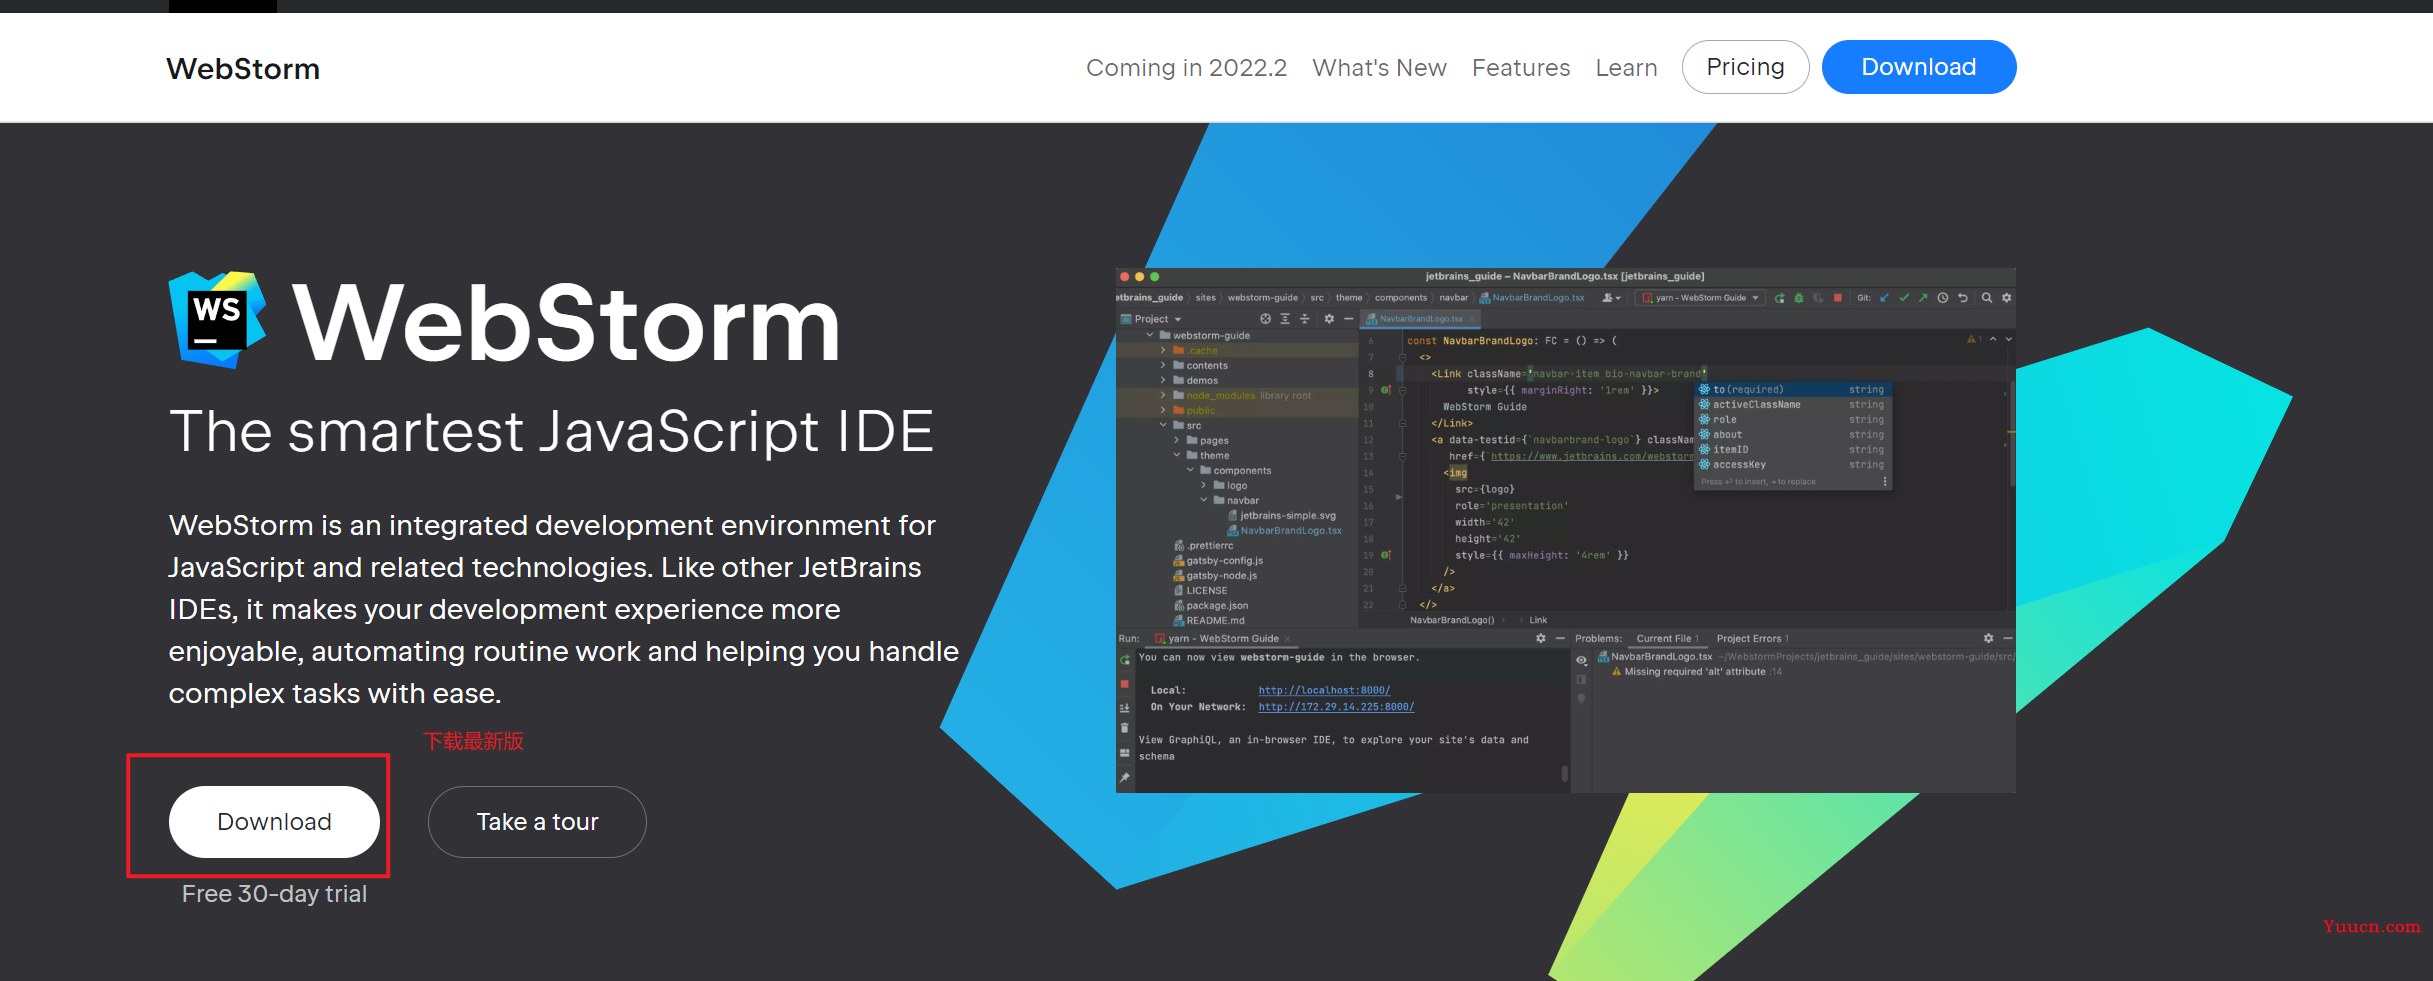Select the Learn navigation item
2433x981 pixels.
(x=1626, y=68)
